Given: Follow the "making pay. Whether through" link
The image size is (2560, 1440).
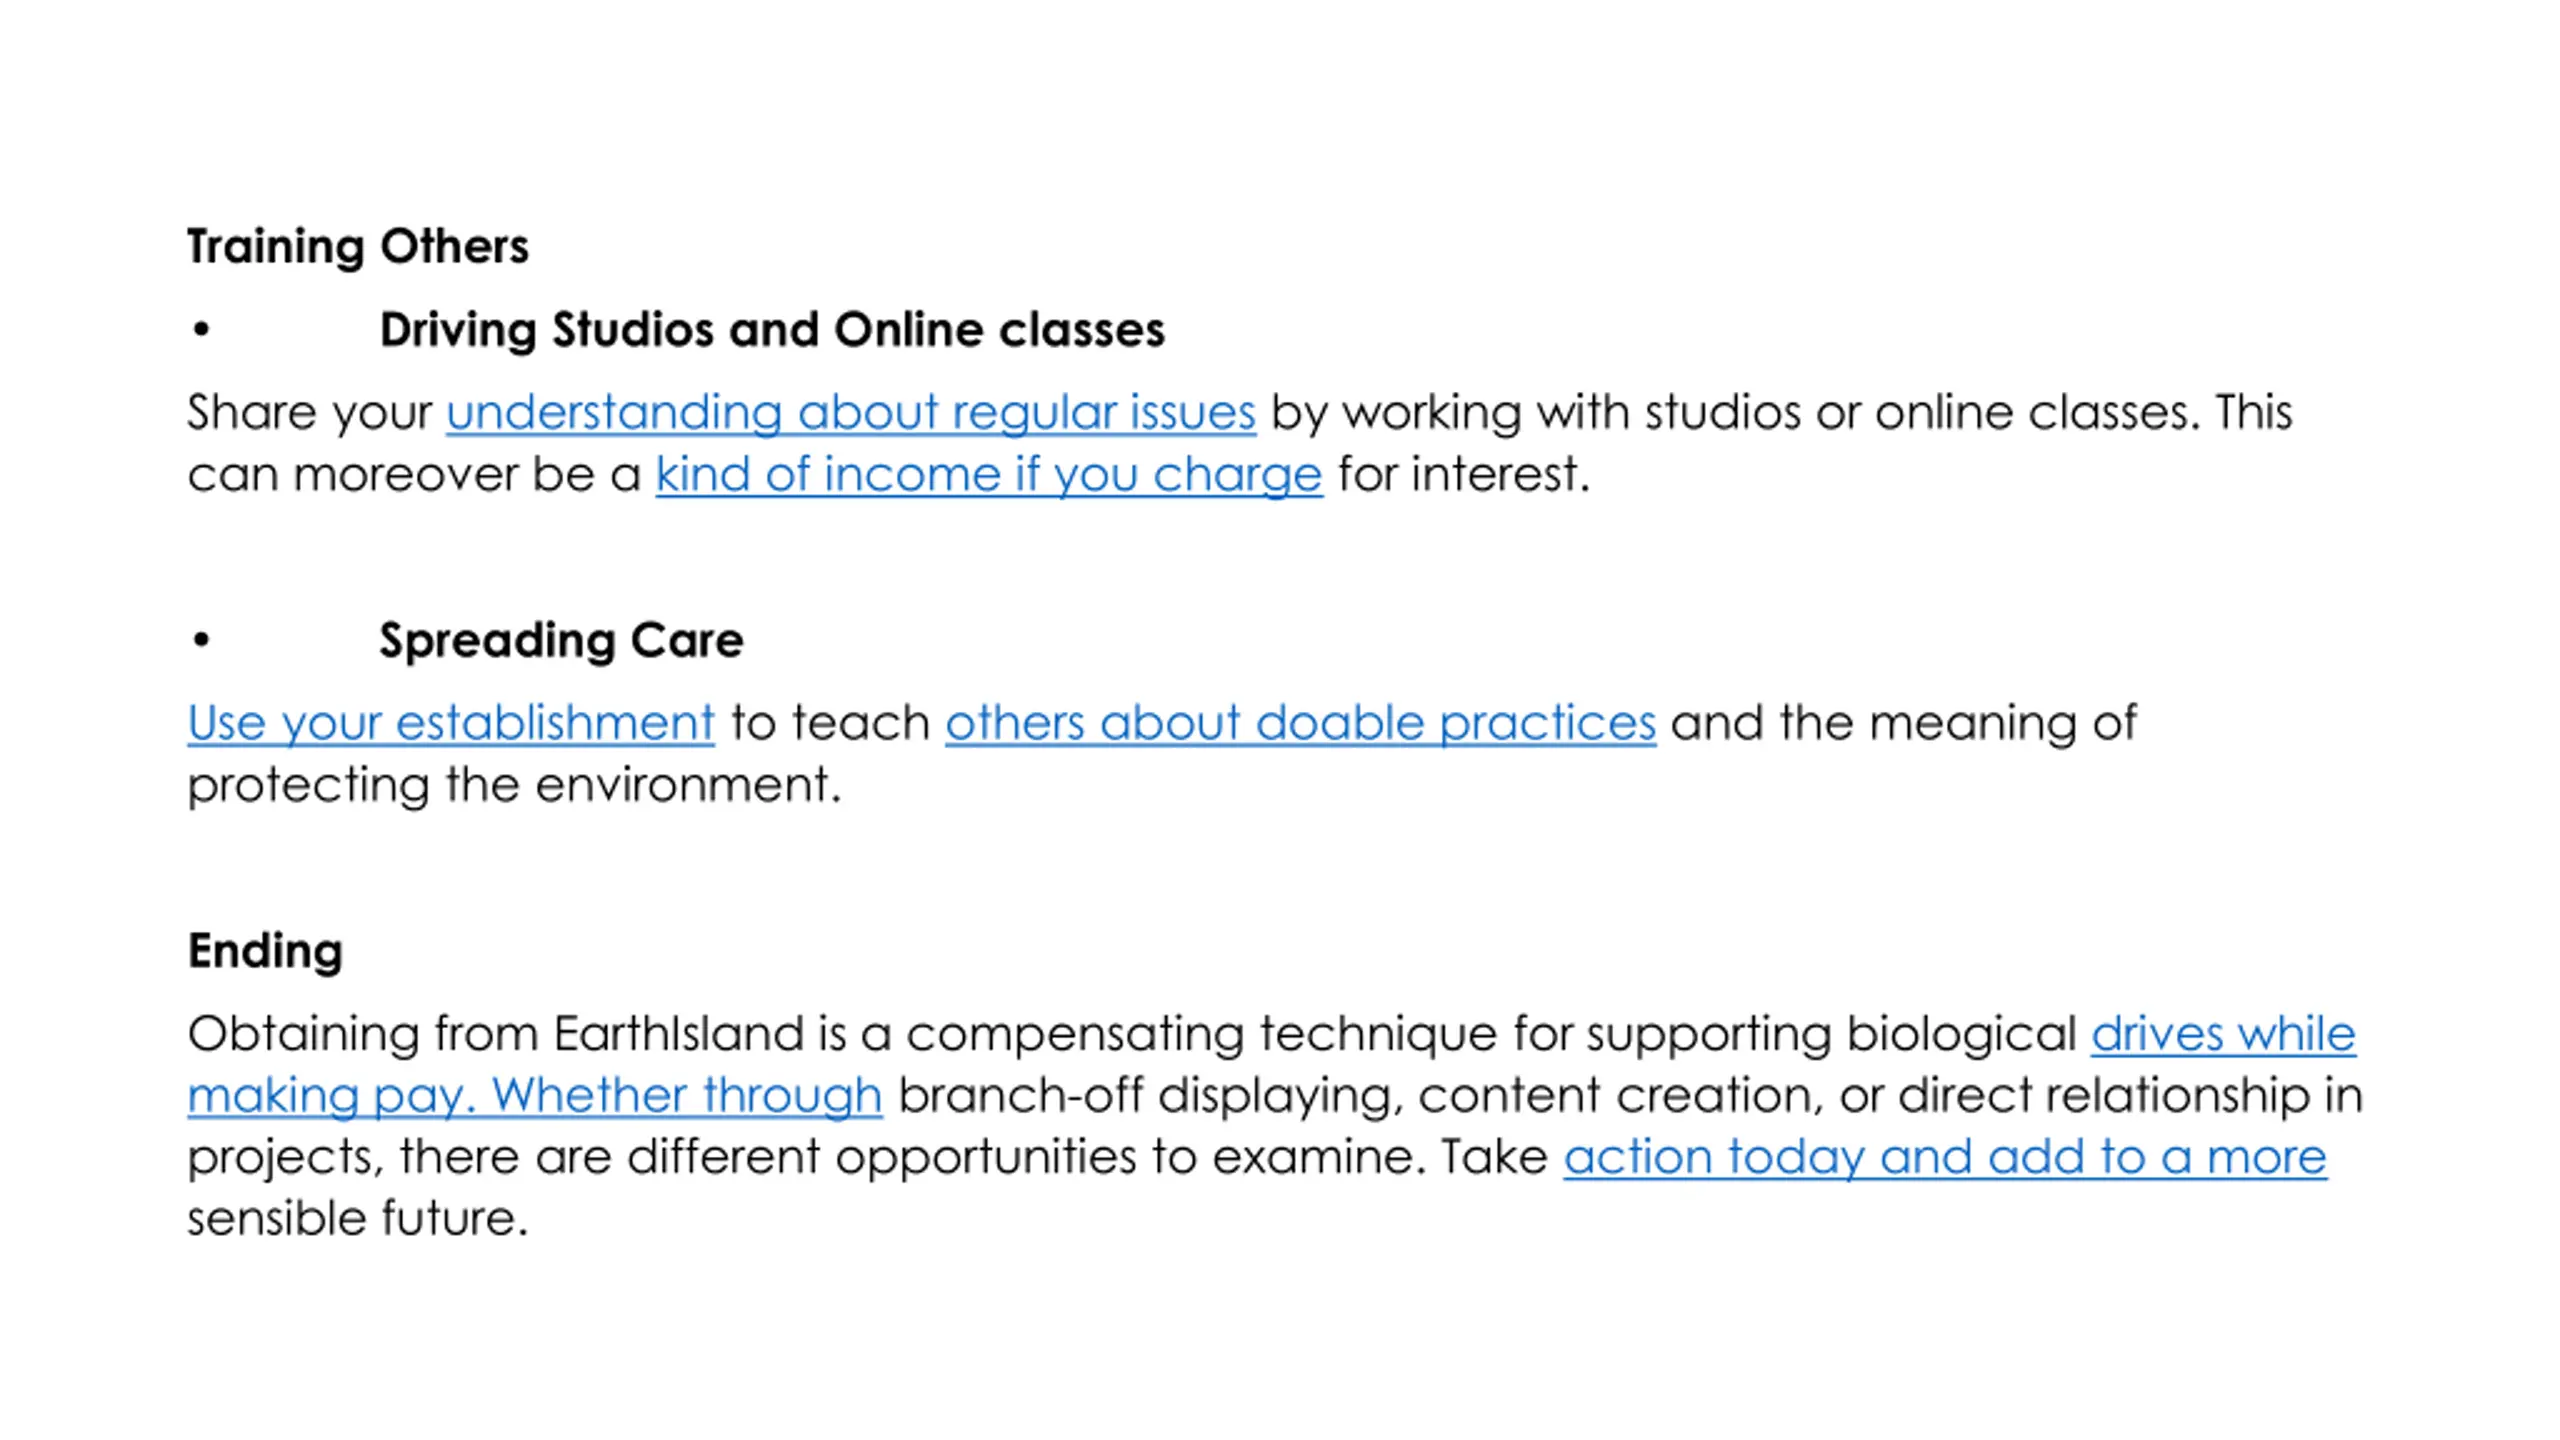Looking at the screenshot, I should (535, 1096).
